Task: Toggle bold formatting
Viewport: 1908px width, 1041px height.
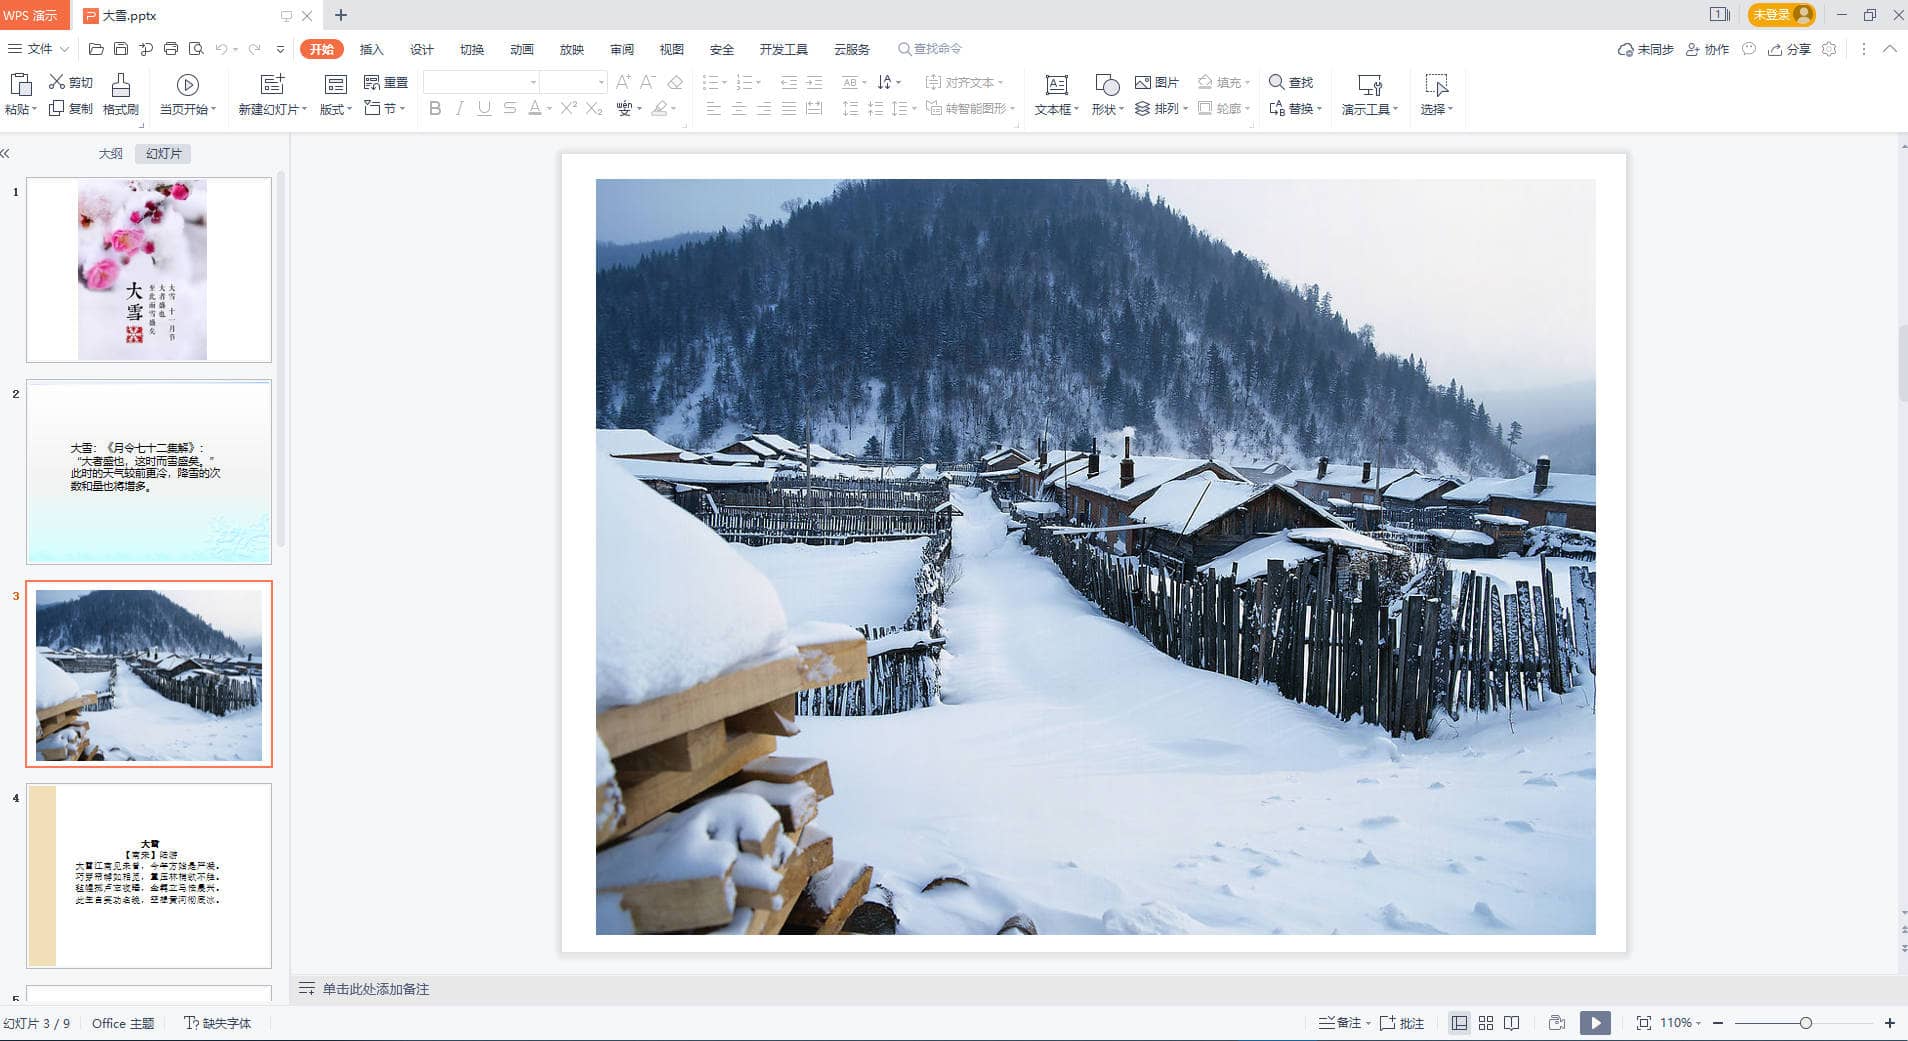Action: (435, 108)
